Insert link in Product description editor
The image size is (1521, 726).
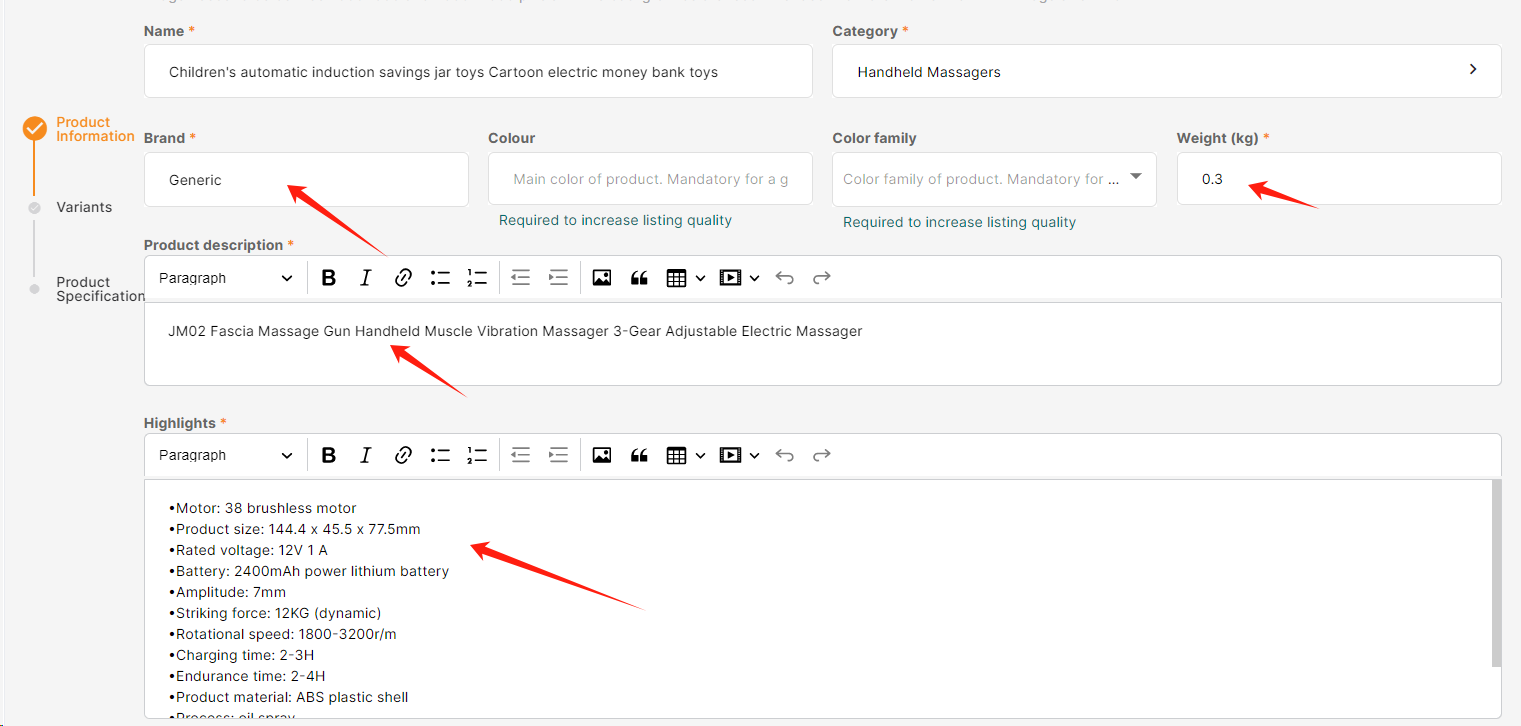click(x=403, y=278)
